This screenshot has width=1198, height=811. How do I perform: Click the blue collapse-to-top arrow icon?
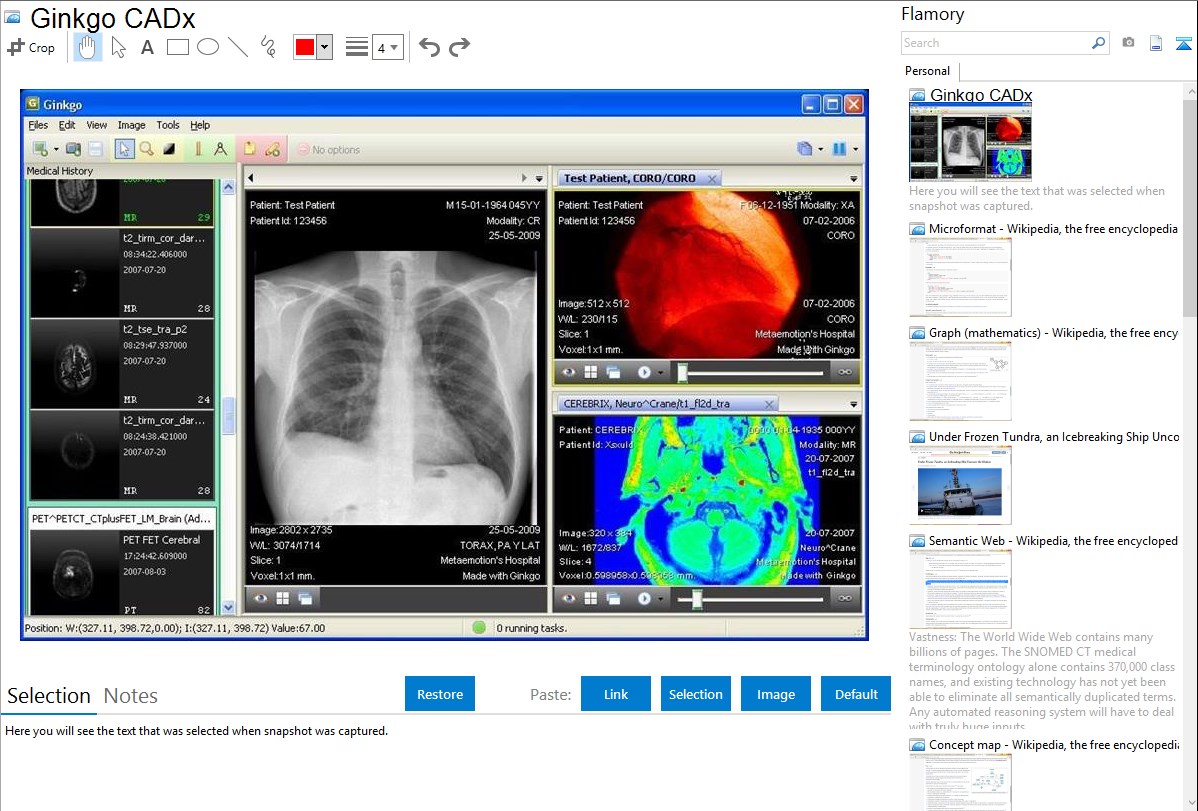[1183, 43]
